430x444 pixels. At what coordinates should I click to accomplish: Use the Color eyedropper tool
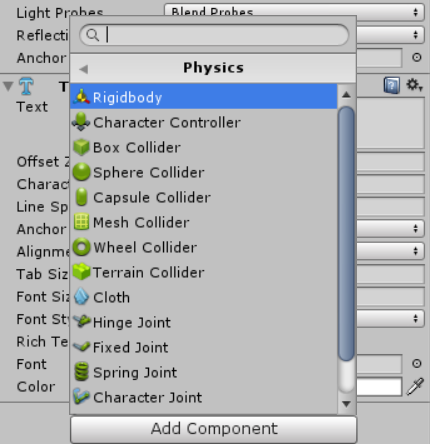click(415, 387)
